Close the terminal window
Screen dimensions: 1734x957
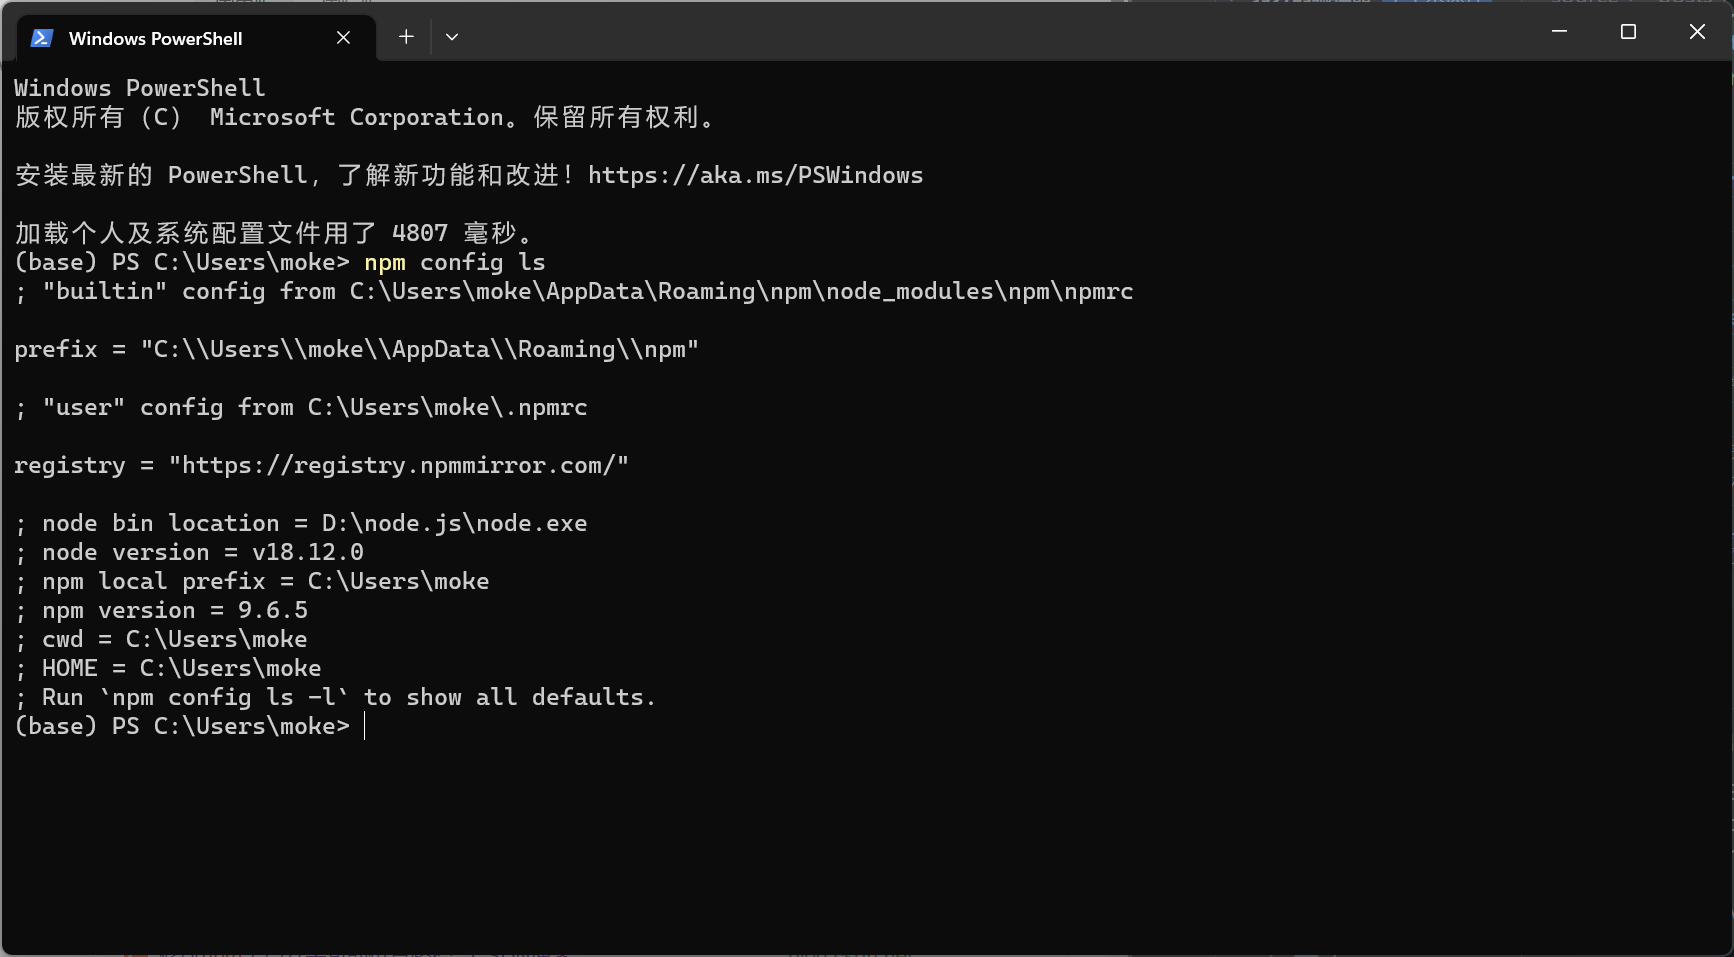click(1697, 32)
